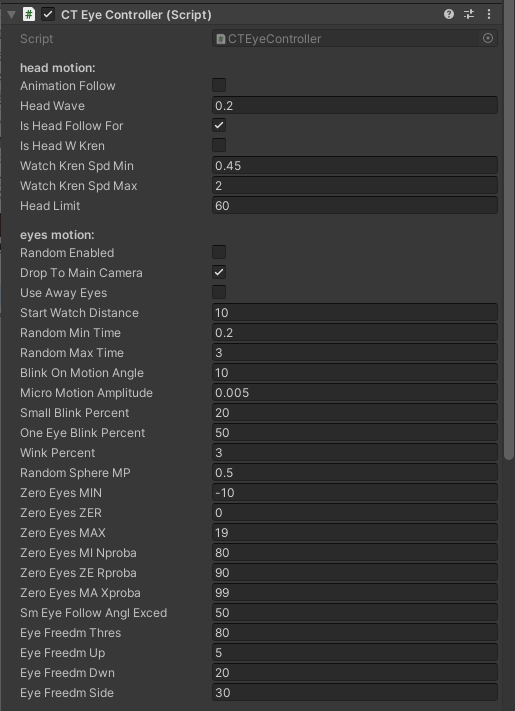Click the Micro Motion Amplitude field
Image resolution: width=515 pixels, height=711 pixels.
[355, 393]
